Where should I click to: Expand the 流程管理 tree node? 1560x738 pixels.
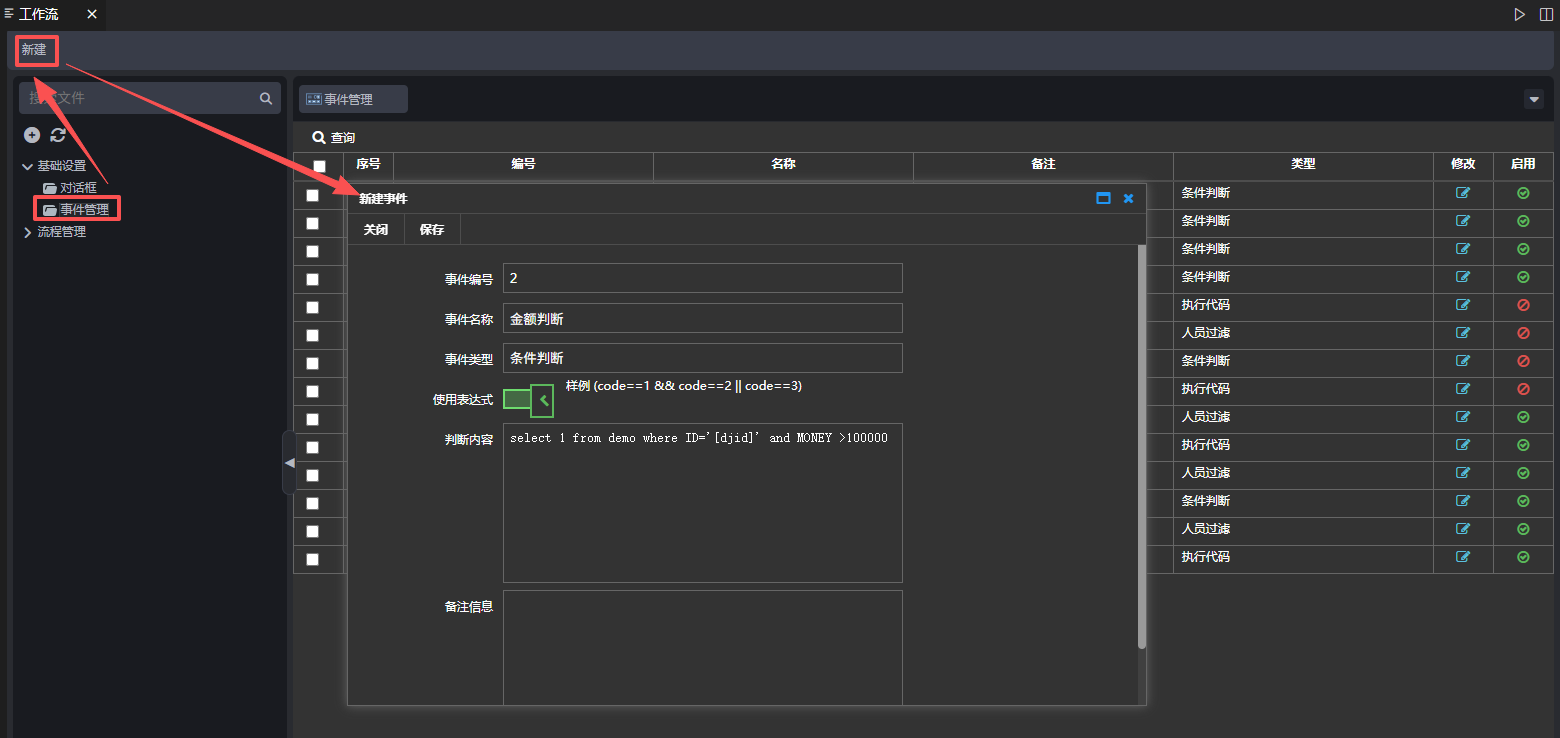click(27, 232)
